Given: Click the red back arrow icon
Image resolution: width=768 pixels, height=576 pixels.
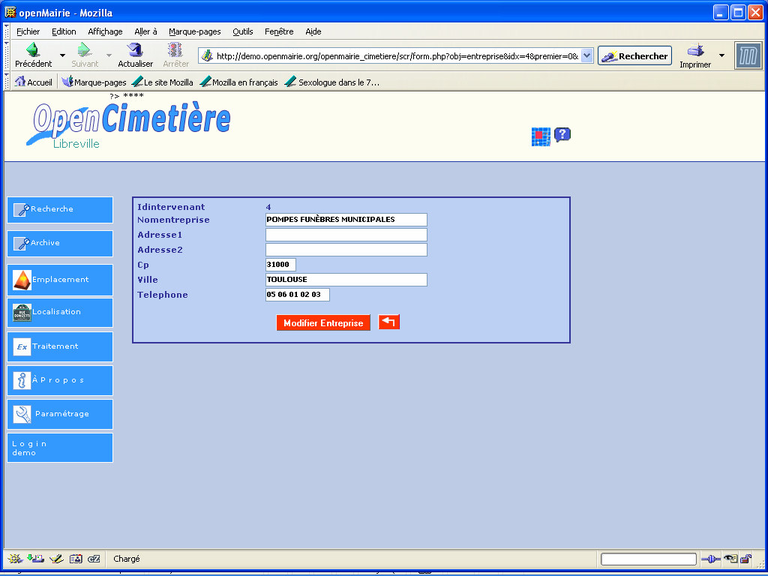Looking at the screenshot, I should coord(389,322).
